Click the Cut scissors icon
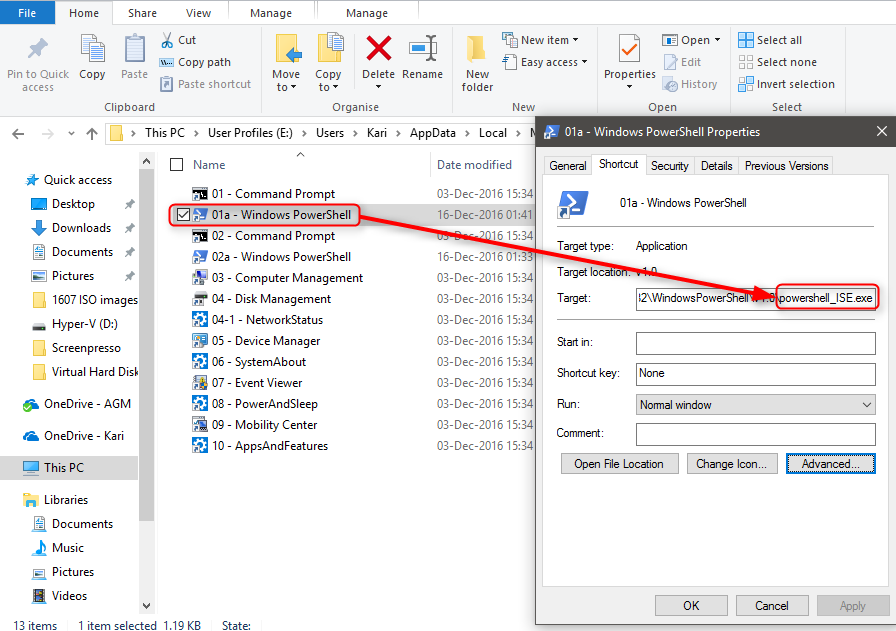The image size is (896, 631). point(167,40)
